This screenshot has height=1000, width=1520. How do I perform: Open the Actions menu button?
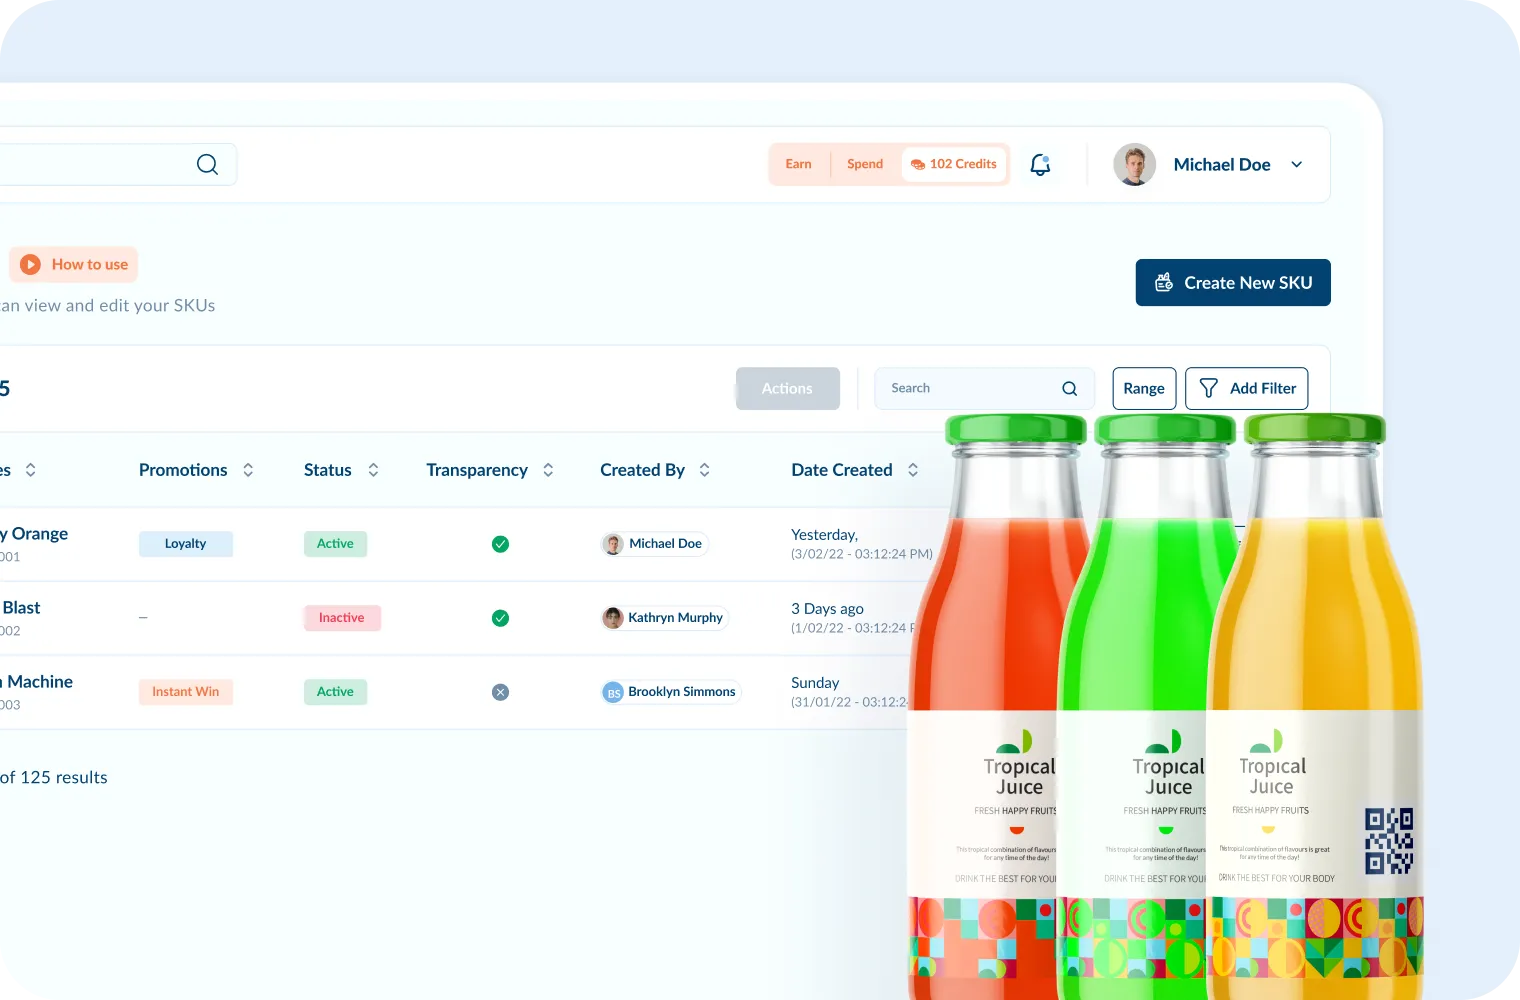tap(788, 389)
